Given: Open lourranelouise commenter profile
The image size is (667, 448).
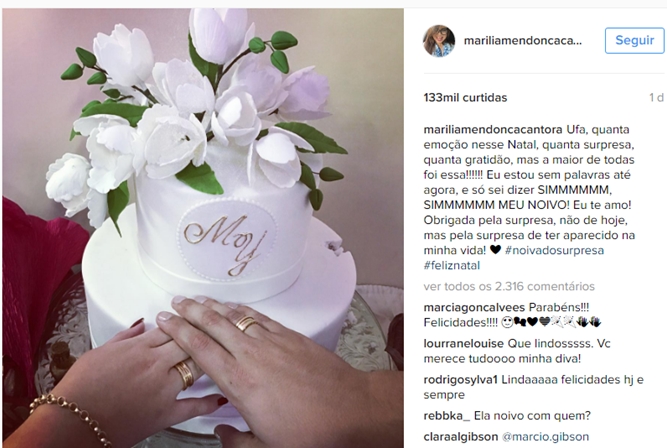Looking at the screenshot, I should [x=464, y=343].
